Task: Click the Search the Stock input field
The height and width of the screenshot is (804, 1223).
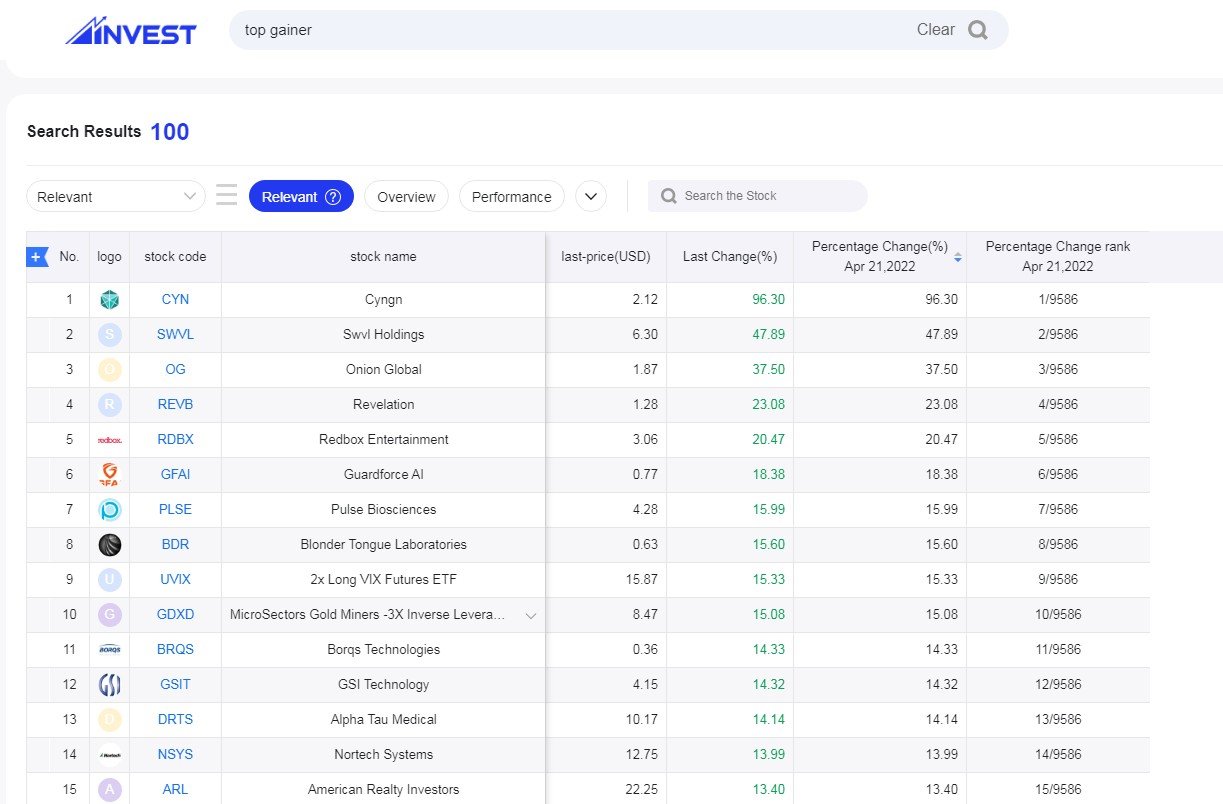Action: pyautogui.click(x=758, y=196)
